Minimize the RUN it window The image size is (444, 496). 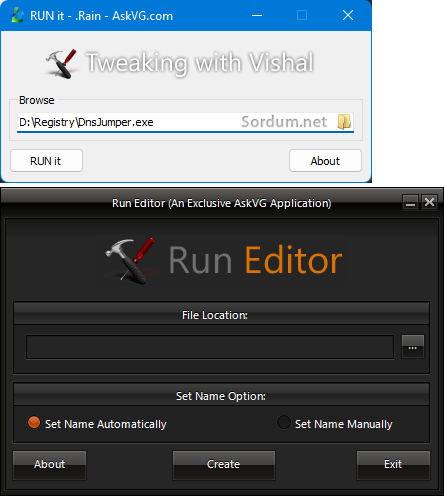point(257,15)
